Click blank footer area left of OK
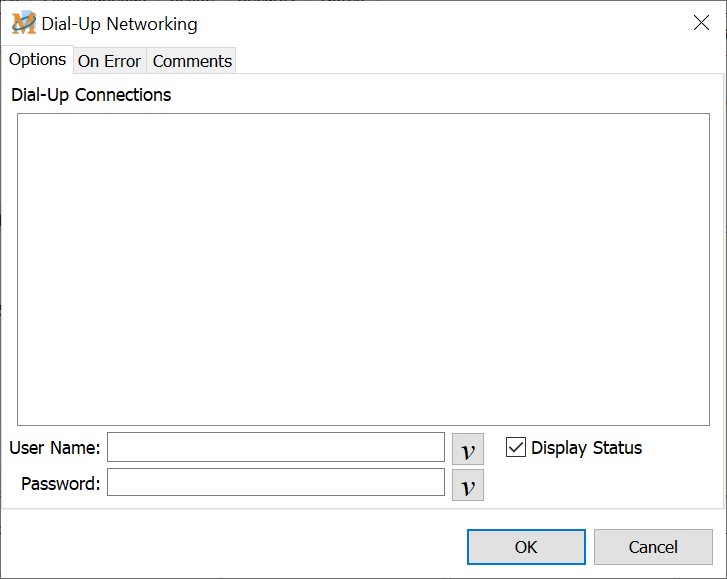This screenshot has width=727, height=579. [230, 547]
